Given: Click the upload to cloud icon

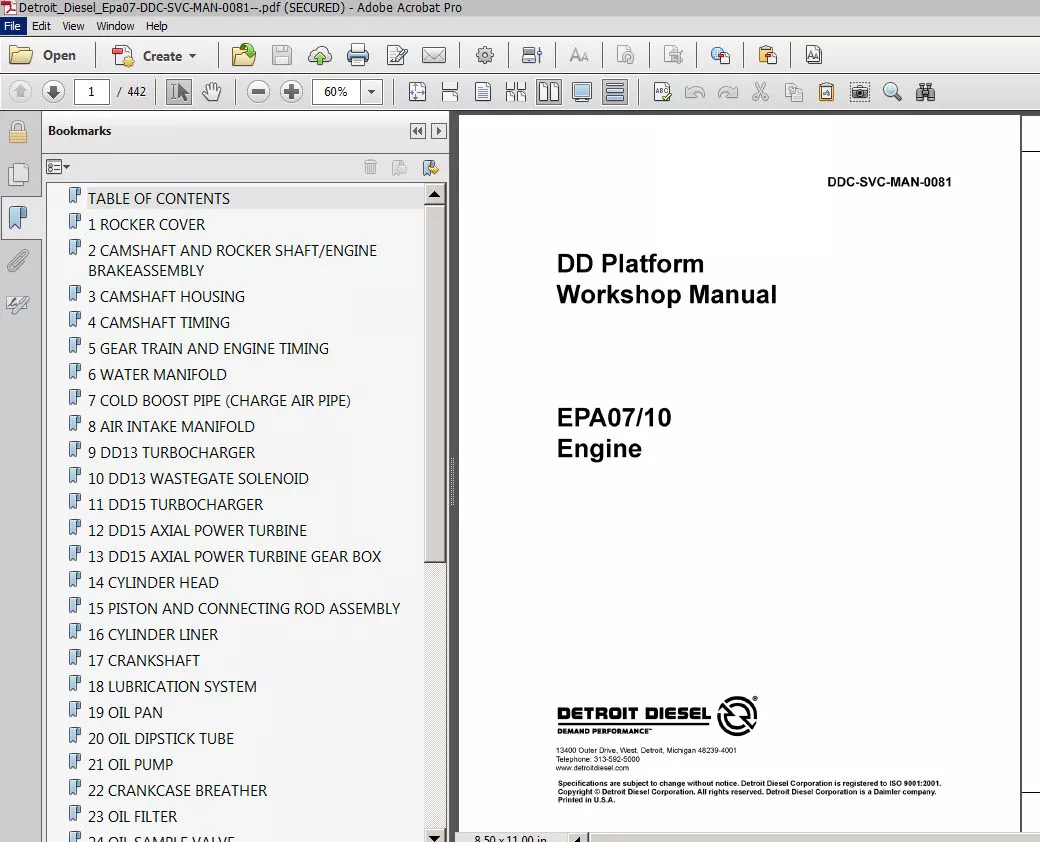Looking at the screenshot, I should [x=320, y=56].
